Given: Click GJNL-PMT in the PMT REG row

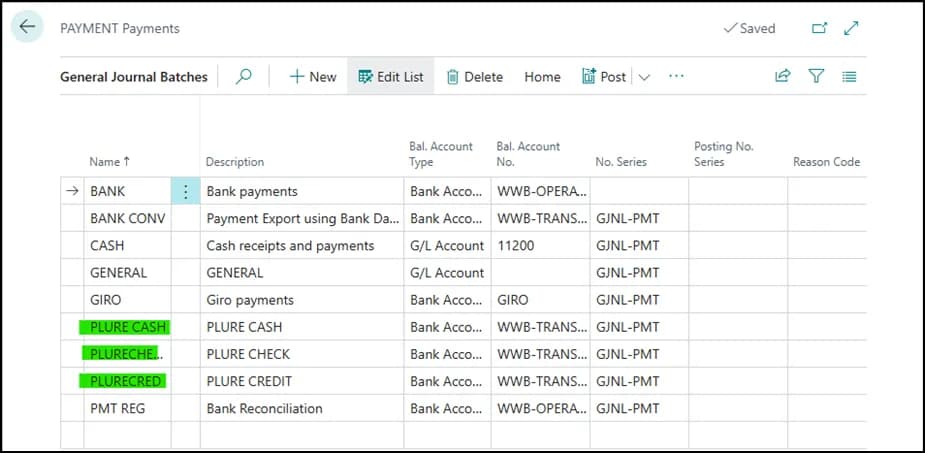Looking at the screenshot, I should [x=628, y=409].
